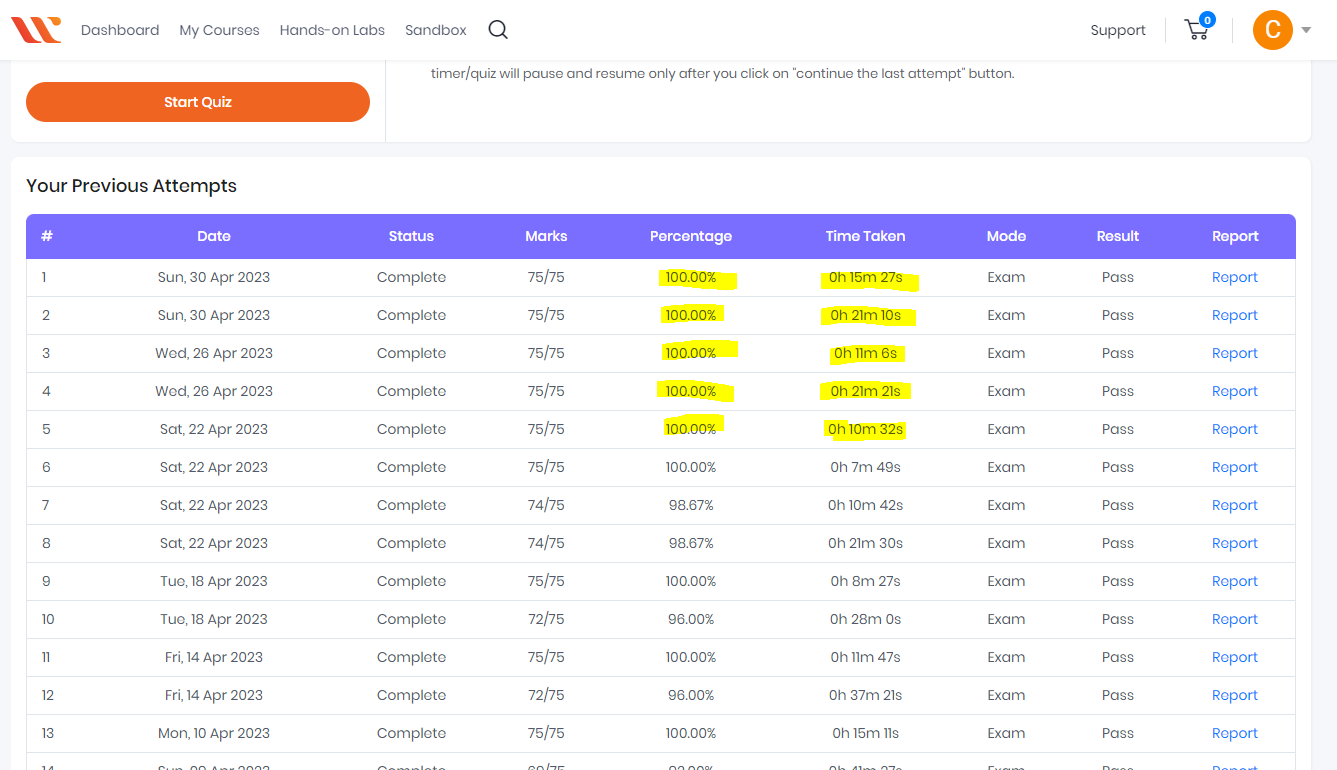Image resolution: width=1337 pixels, height=770 pixels.
Task: Open Report for attempt 8
Action: click(1235, 543)
